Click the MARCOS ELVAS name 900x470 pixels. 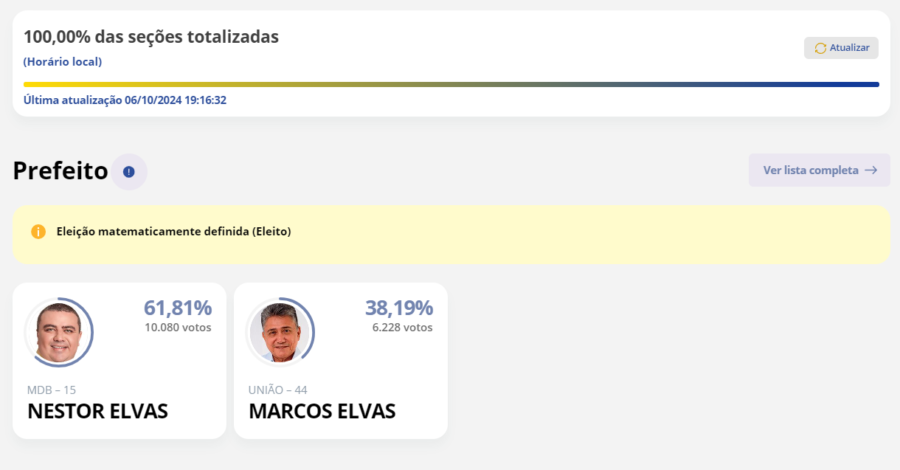click(x=322, y=411)
